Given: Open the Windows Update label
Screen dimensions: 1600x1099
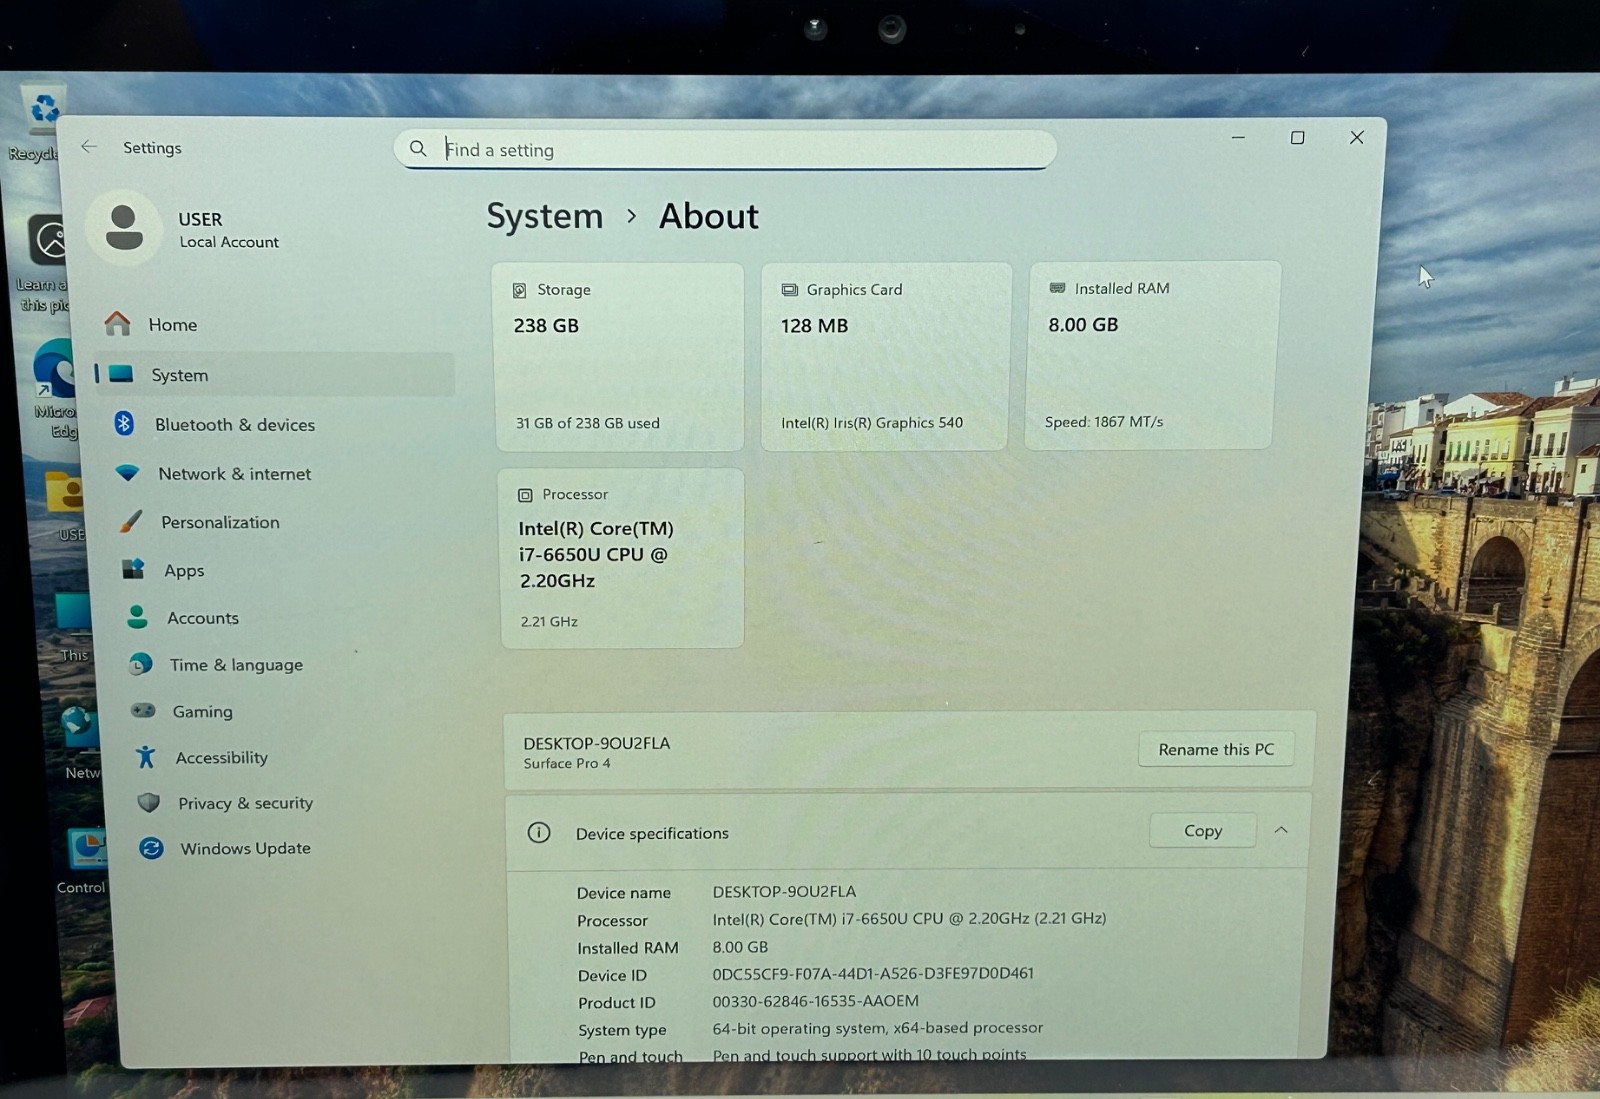Looking at the screenshot, I should click(246, 848).
